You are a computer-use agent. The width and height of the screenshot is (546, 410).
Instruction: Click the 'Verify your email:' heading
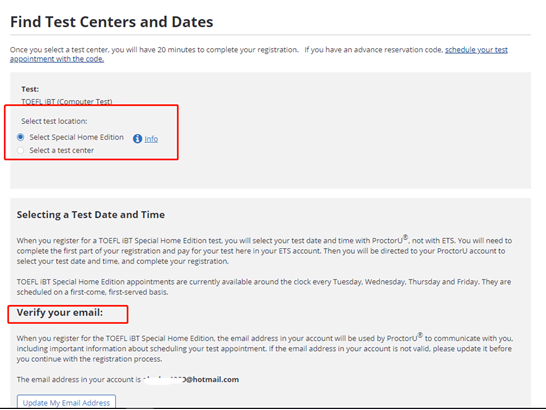pos(60,312)
